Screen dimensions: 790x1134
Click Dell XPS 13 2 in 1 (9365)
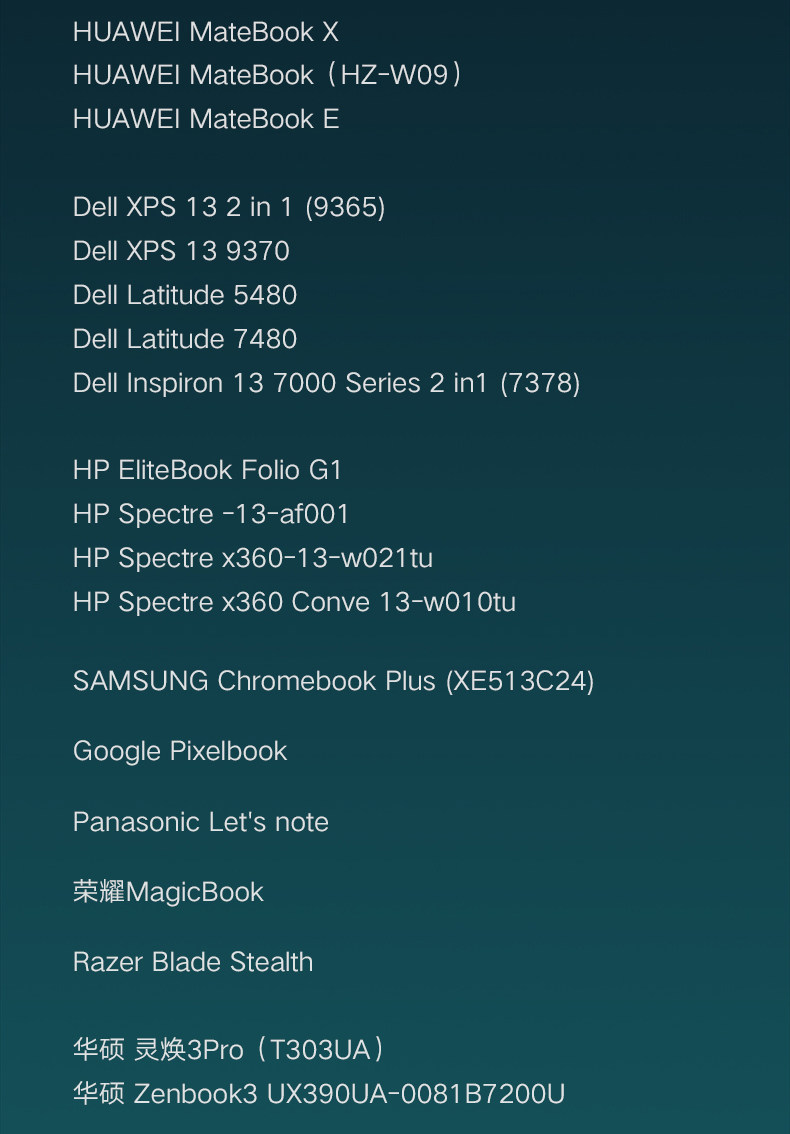[229, 208]
